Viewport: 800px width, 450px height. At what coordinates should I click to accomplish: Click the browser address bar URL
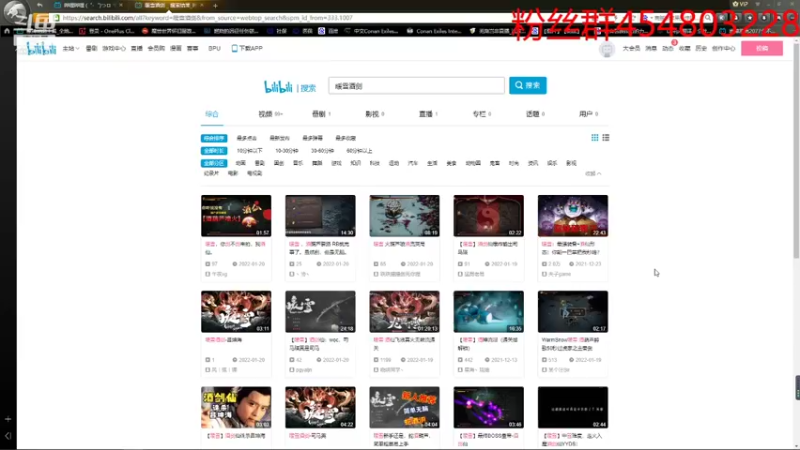pos(207,18)
